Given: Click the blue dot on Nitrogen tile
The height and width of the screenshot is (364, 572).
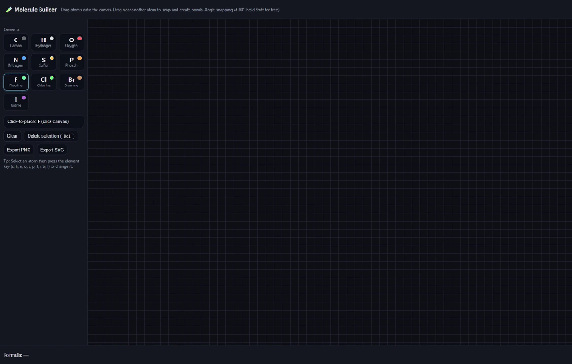Looking at the screenshot, I should pyautogui.click(x=24, y=58).
